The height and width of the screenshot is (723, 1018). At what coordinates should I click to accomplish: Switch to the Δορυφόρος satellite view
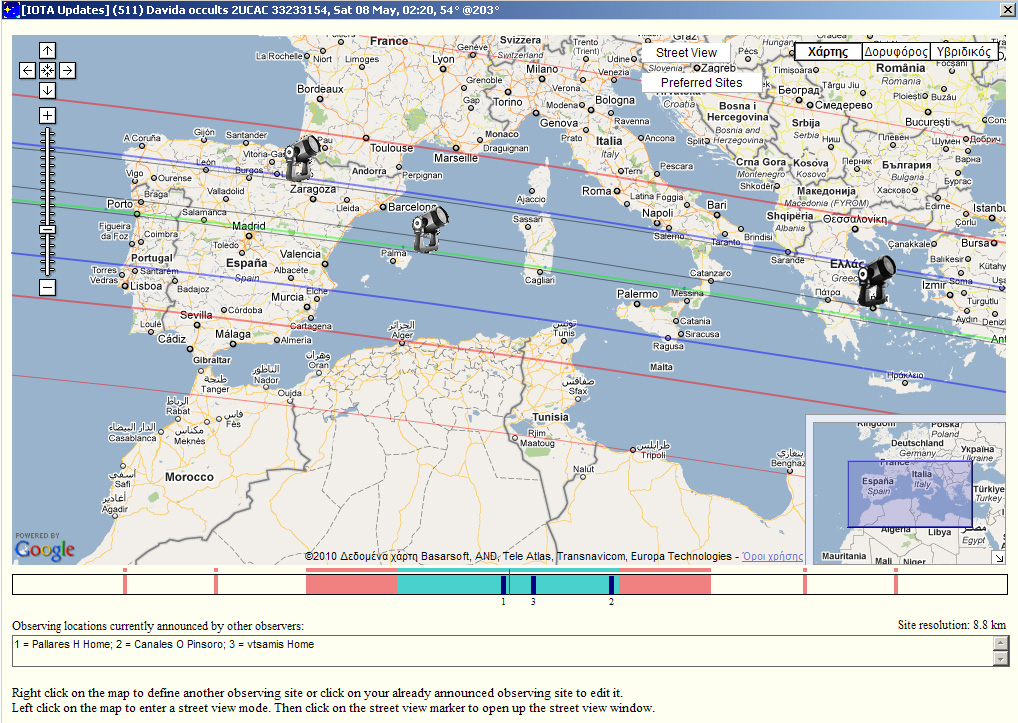coord(895,52)
